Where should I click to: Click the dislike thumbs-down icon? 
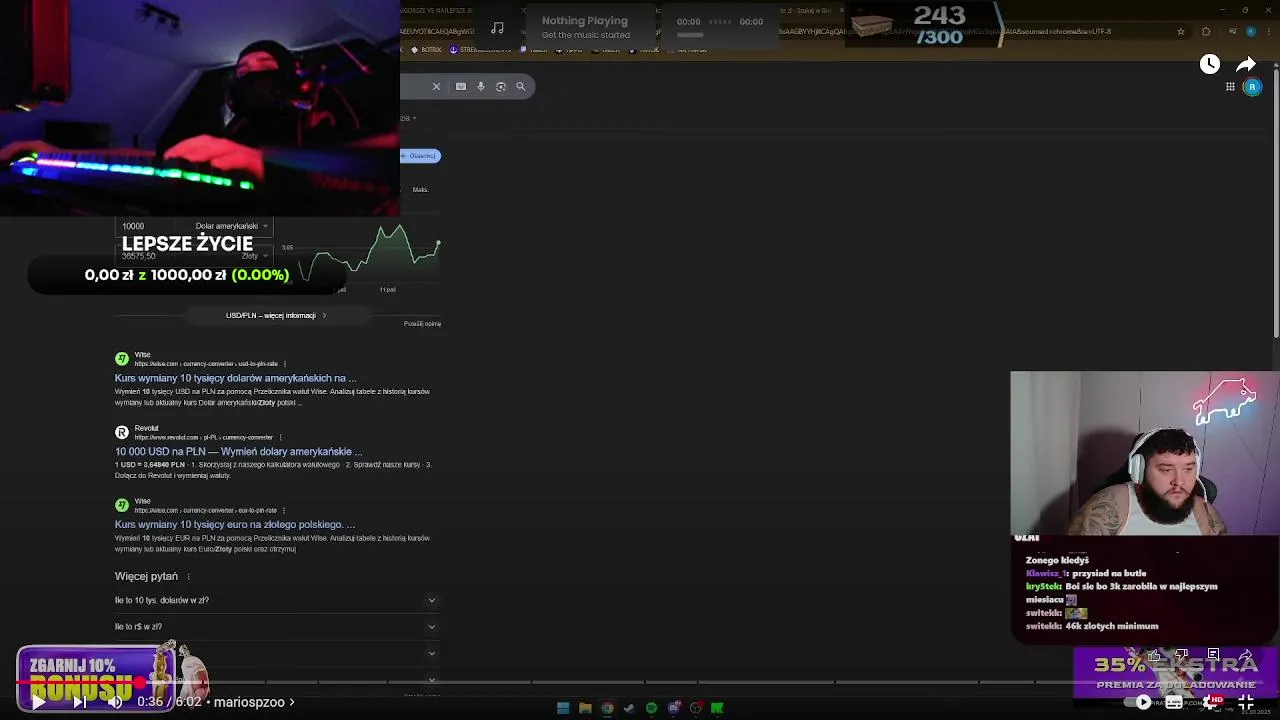pyautogui.click(x=1182, y=656)
